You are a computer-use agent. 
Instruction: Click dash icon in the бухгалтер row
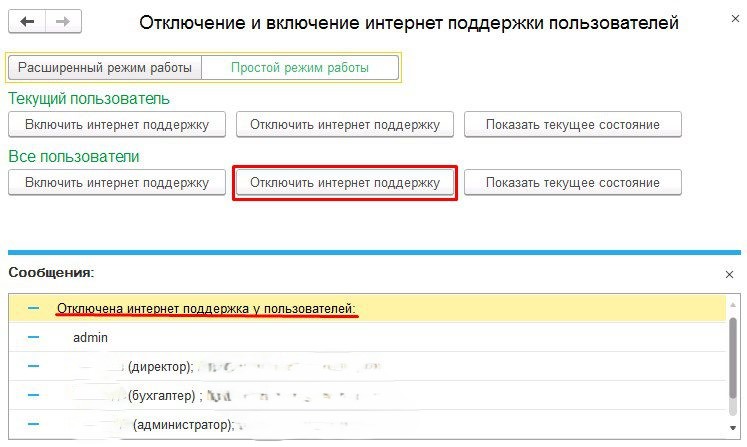point(33,395)
